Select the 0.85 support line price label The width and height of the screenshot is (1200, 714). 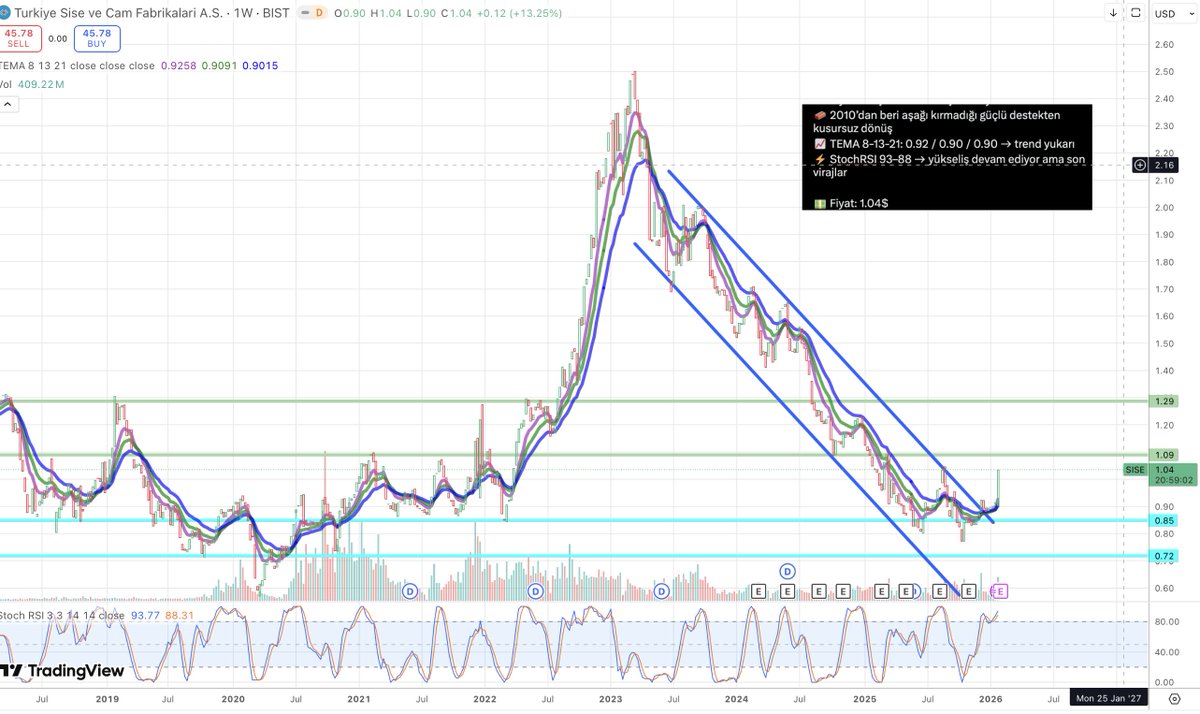pos(1164,520)
